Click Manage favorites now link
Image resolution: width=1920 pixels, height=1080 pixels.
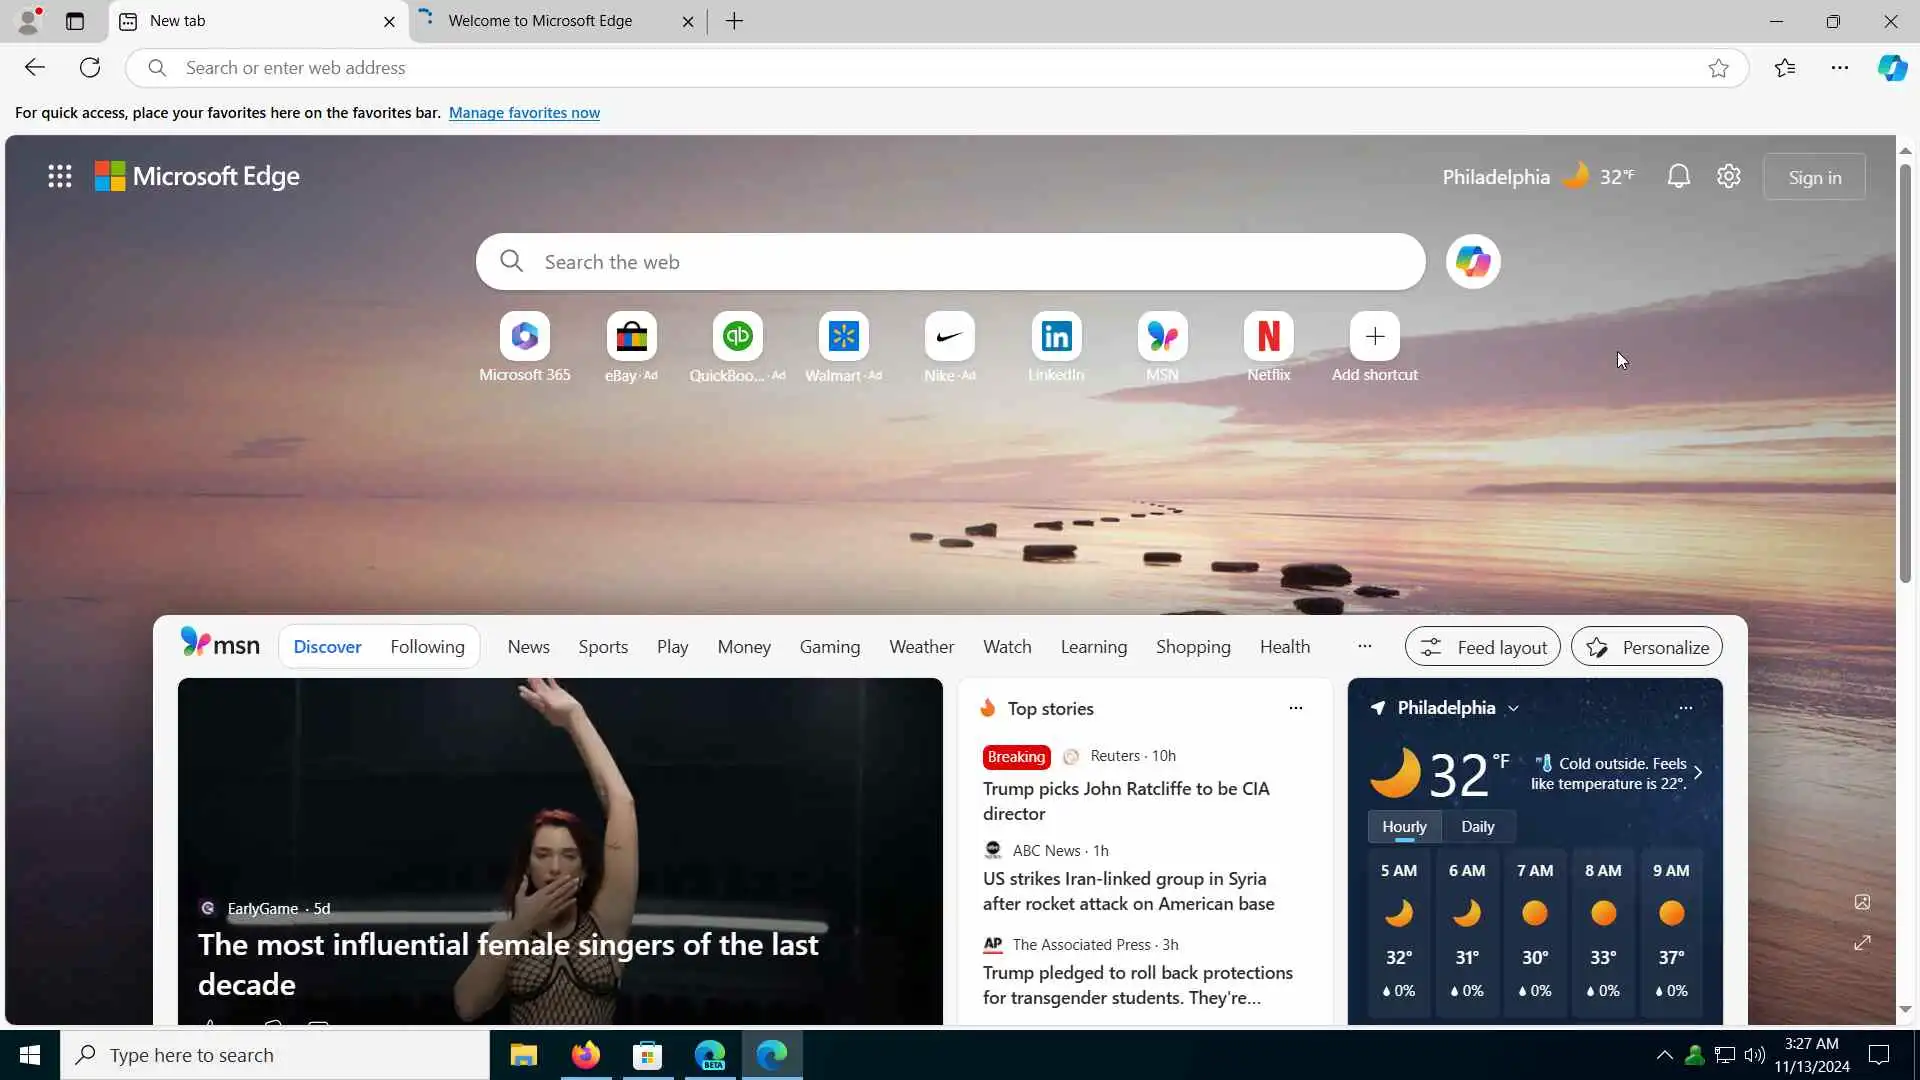click(x=524, y=113)
